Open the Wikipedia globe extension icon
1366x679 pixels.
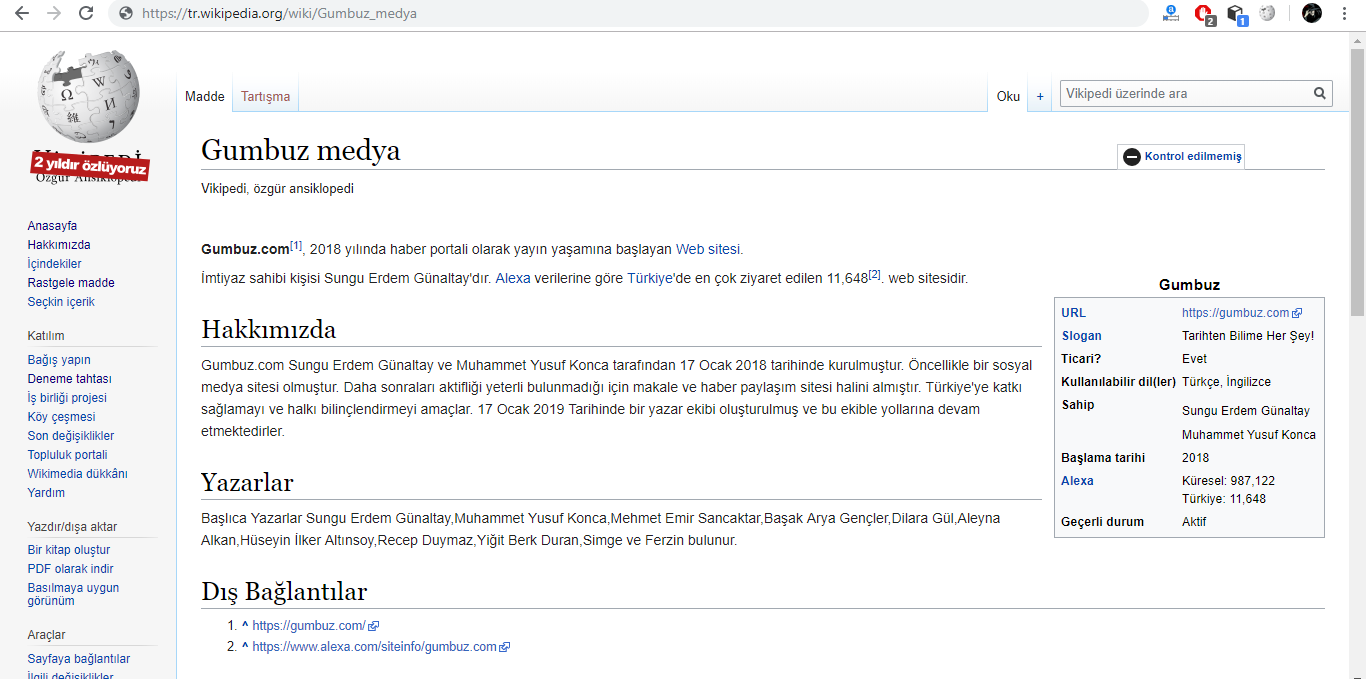point(1268,14)
